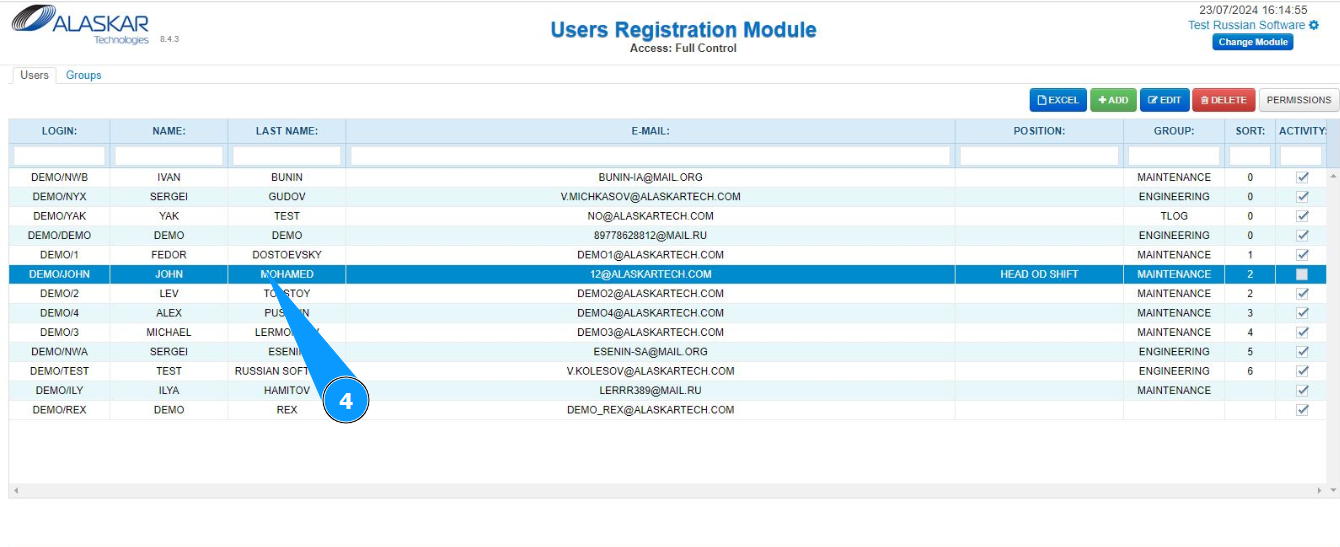Toggle activity checkbox for DEMO/2
Viewport: 1340px width, 547px height.
click(x=1302, y=293)
